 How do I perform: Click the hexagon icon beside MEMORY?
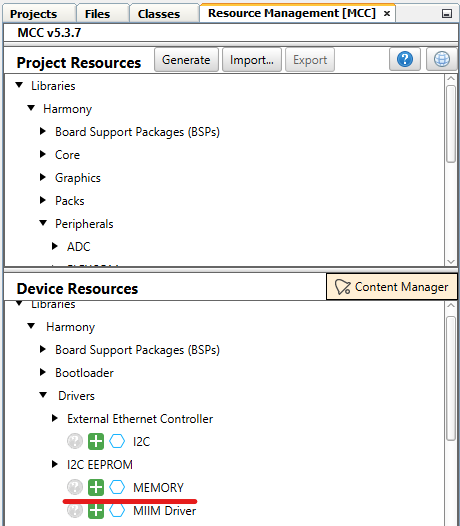(x=117, y=487)
